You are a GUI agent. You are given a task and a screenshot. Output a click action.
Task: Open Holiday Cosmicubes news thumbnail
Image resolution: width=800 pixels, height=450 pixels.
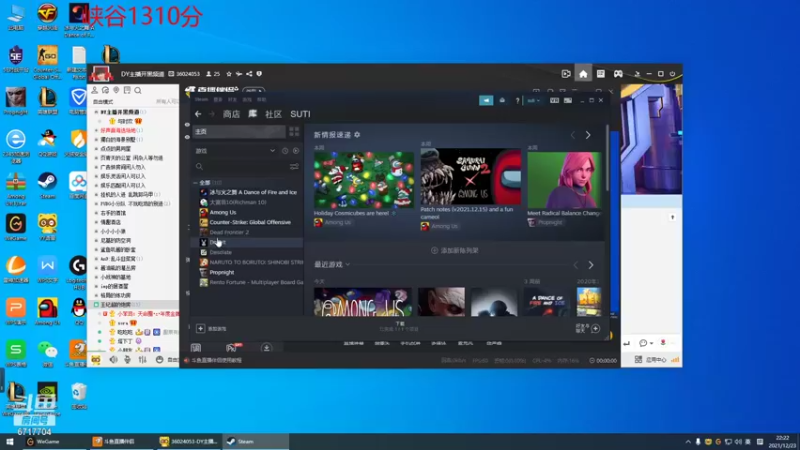(364, 179)
